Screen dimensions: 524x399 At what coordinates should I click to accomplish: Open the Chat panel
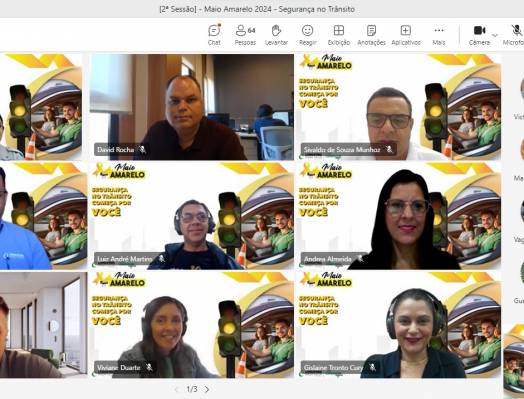pyautogui.click(x=214, y=35)
